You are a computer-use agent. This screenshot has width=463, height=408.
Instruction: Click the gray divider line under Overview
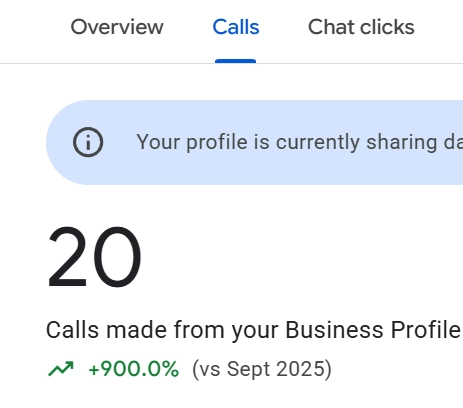coord(117,63)
